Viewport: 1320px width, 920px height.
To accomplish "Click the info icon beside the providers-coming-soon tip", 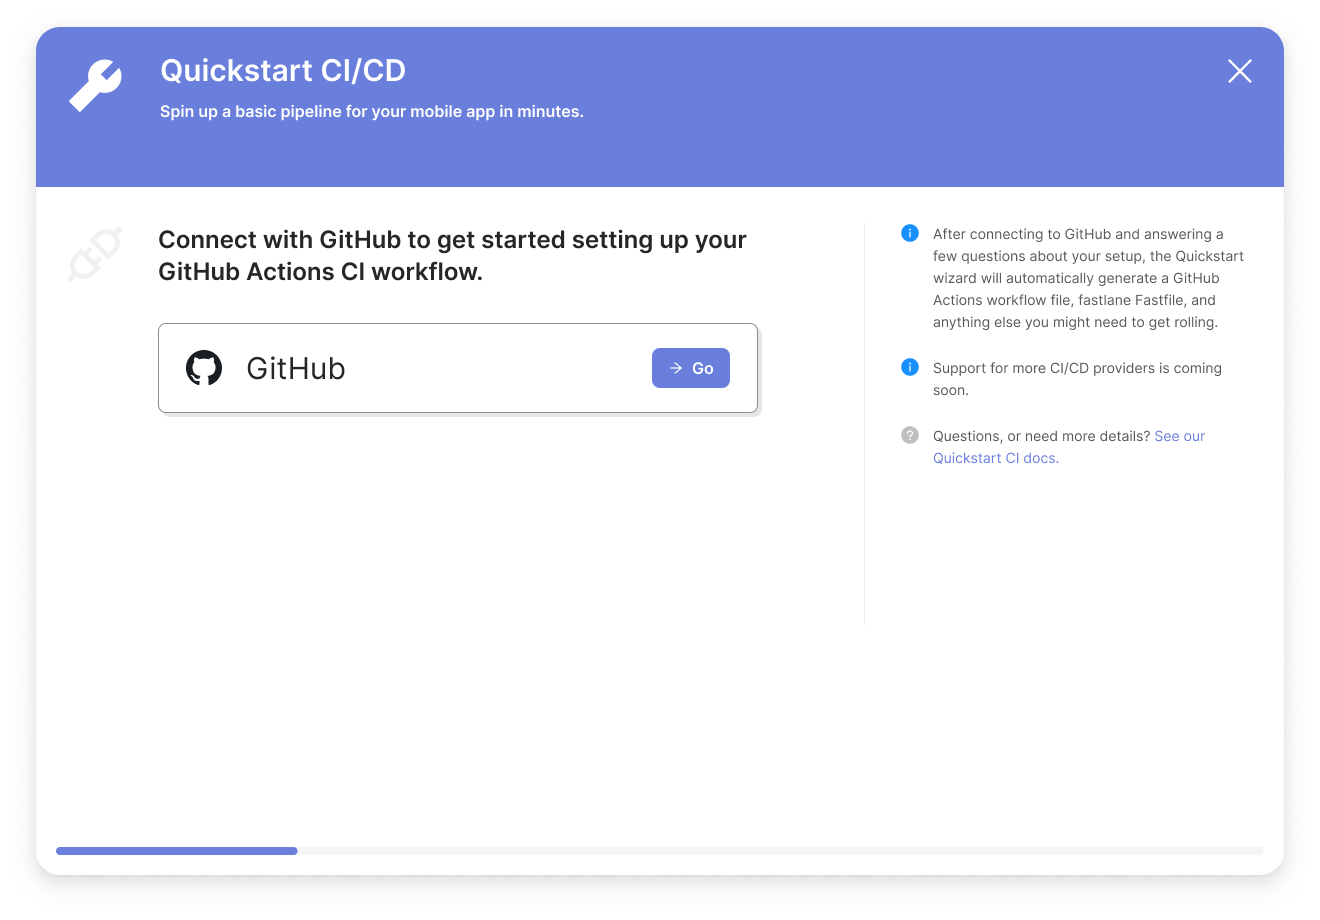I will click(x=910, y=366).
